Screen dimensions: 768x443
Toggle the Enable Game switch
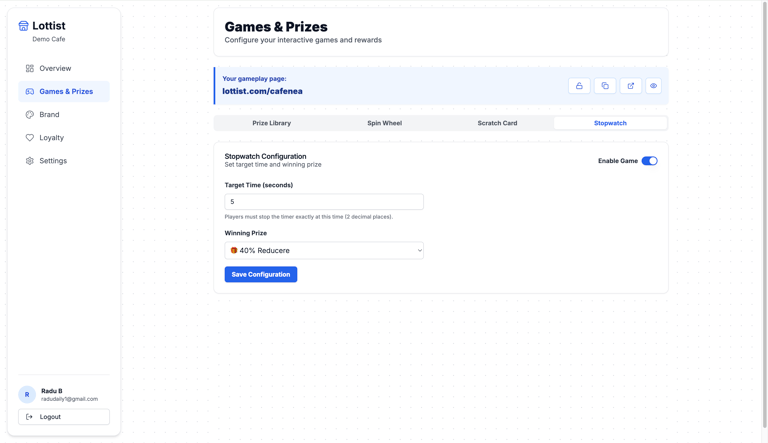[x=649, y=161]
